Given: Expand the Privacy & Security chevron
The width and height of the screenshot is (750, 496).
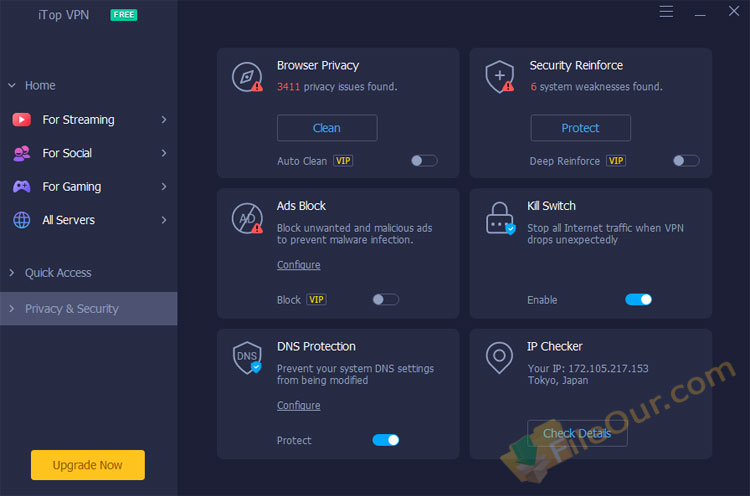Looking at the screenshot, I should pos(12,309).
